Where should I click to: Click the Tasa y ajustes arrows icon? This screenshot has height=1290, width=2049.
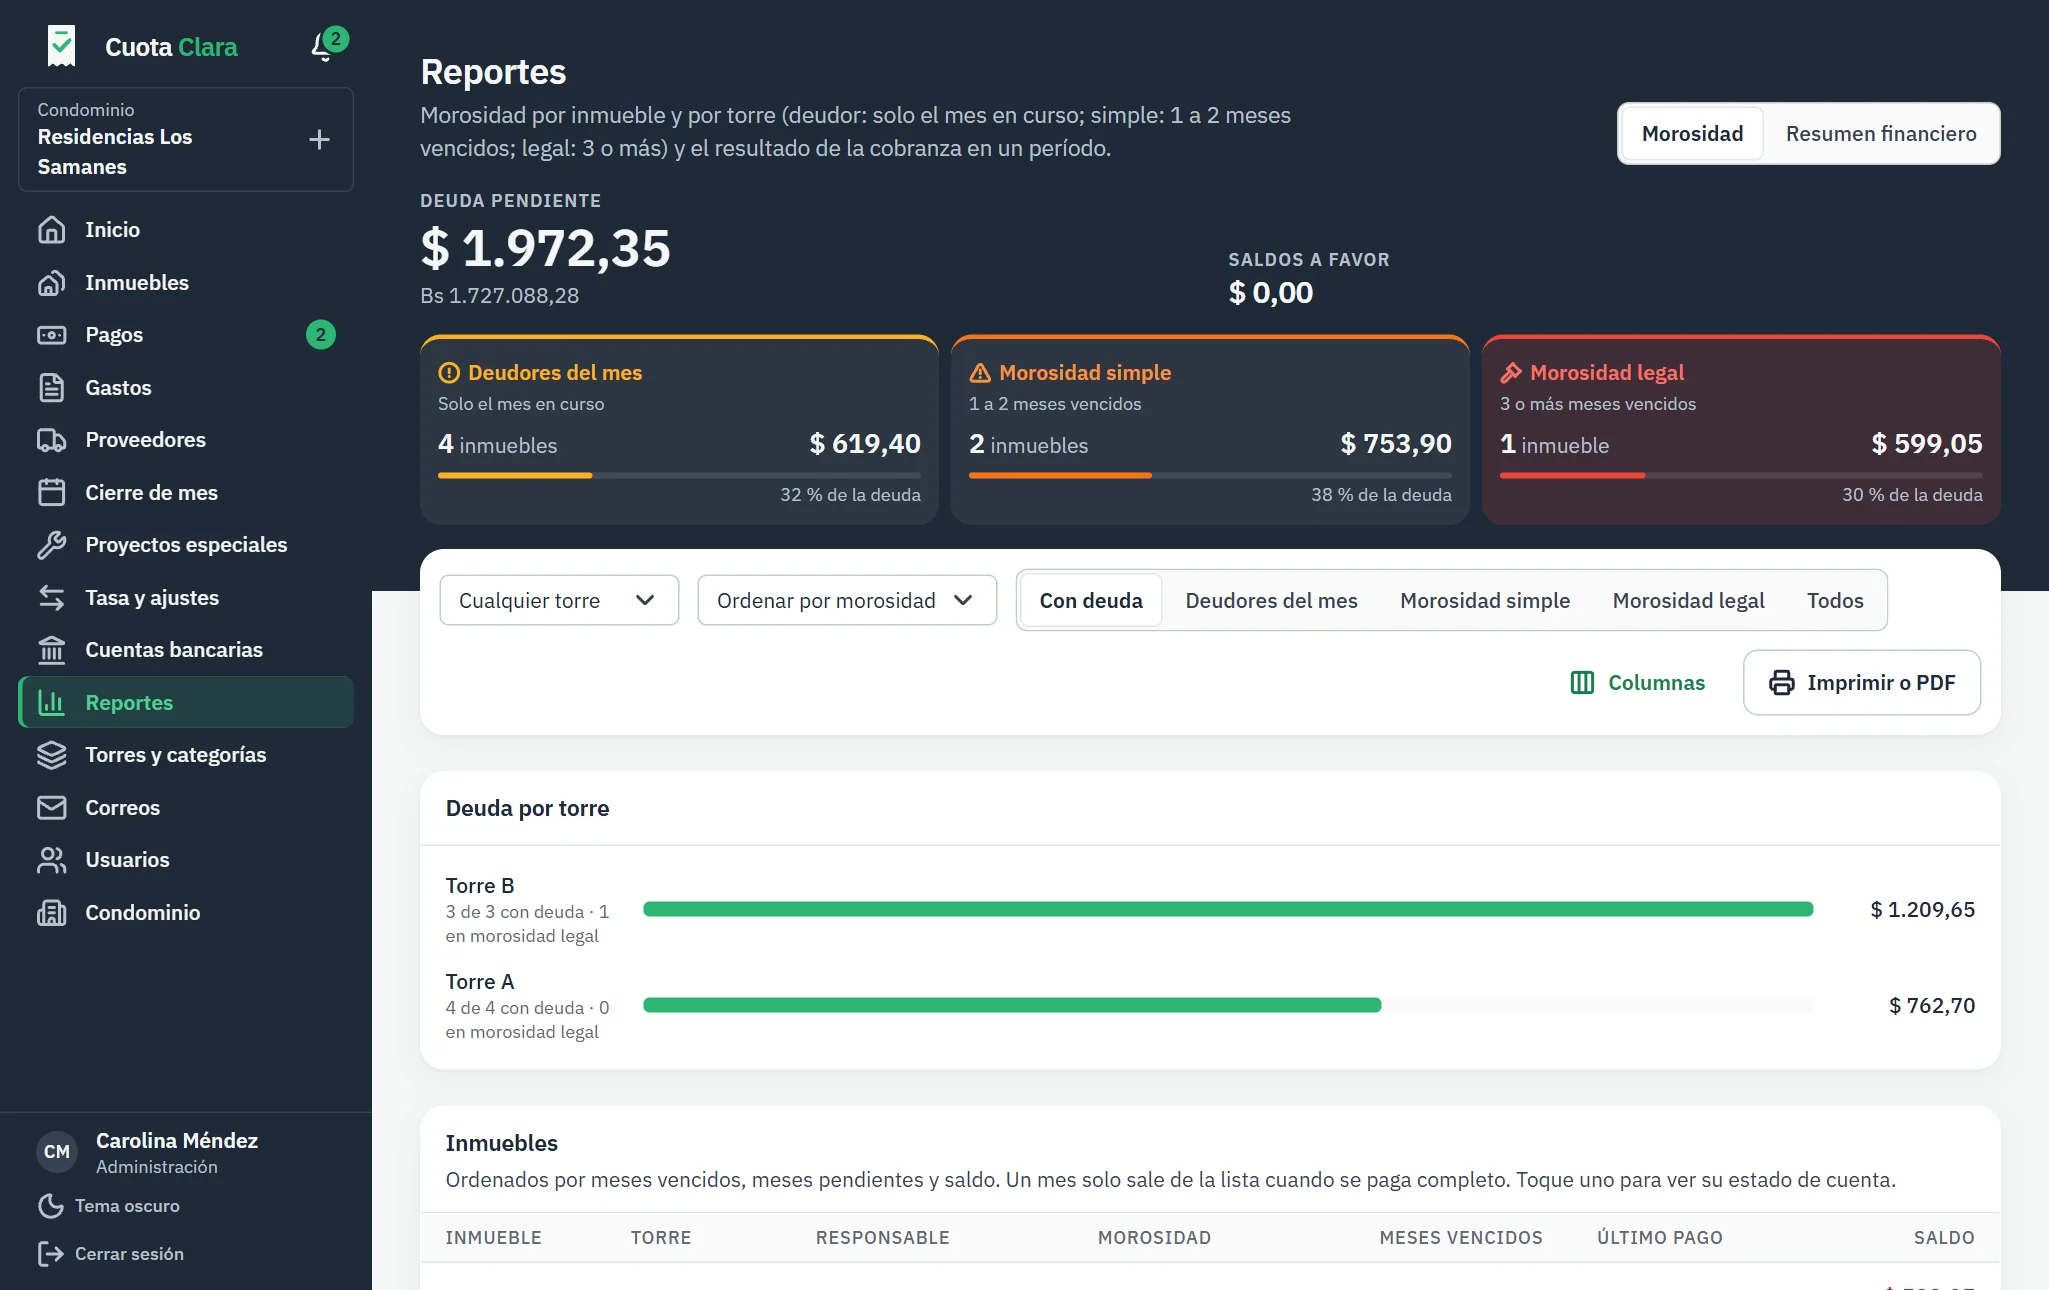click(52, 598)
